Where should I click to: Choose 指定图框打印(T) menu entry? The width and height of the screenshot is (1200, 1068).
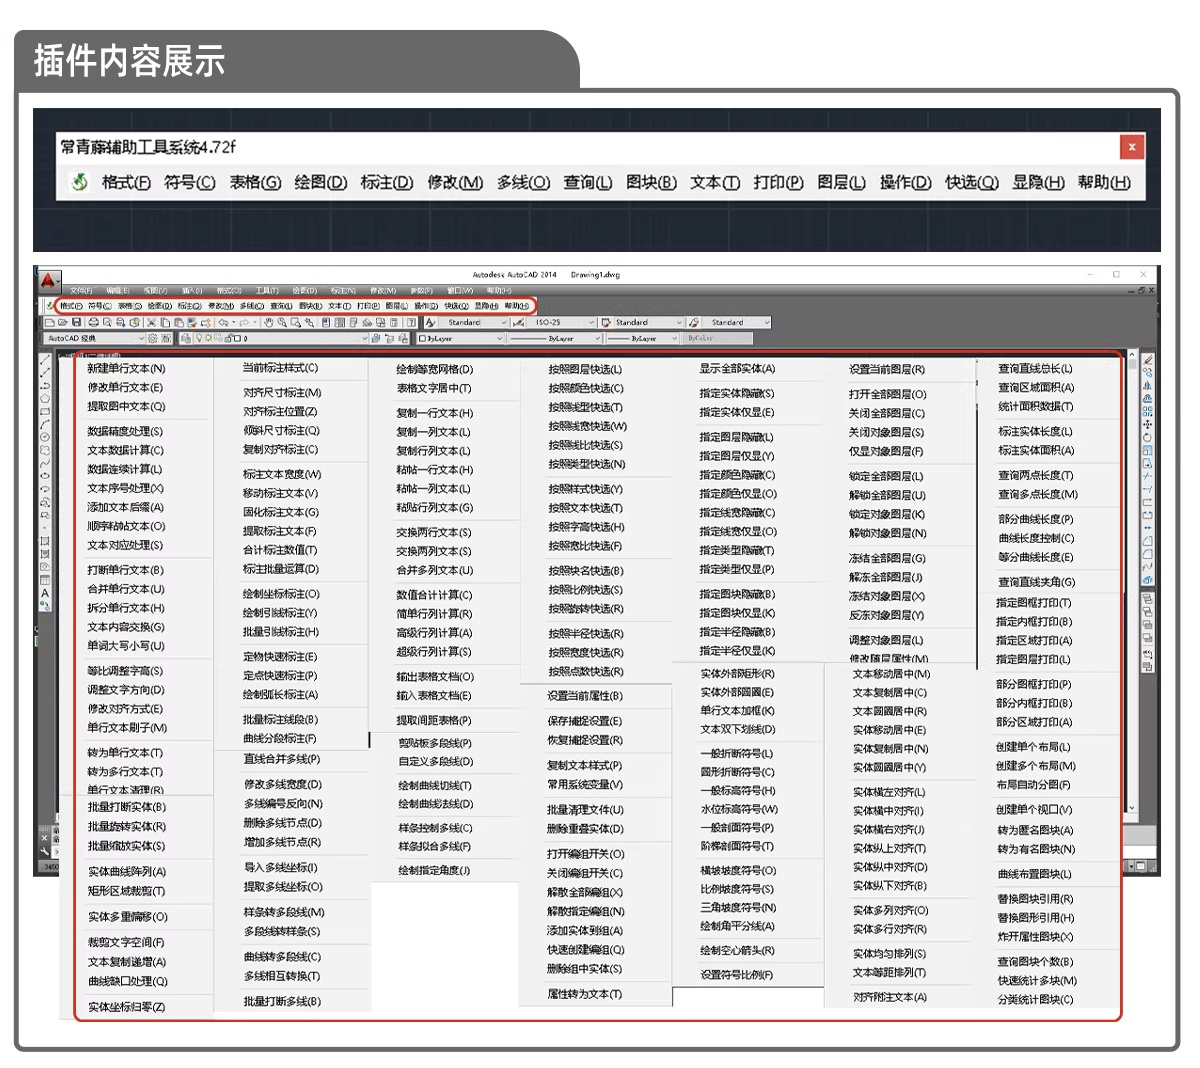point(1033,603)
